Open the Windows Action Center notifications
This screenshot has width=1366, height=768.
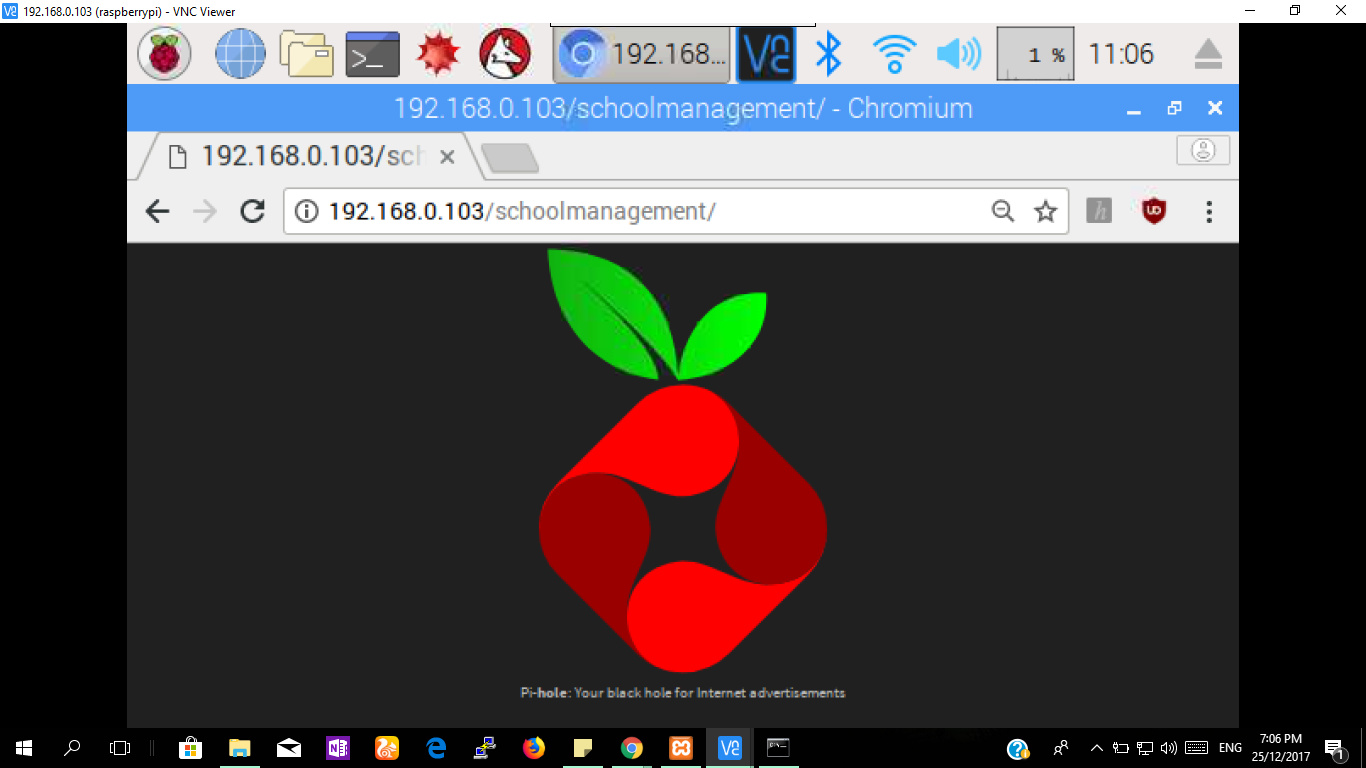(x=1334, y=747)
